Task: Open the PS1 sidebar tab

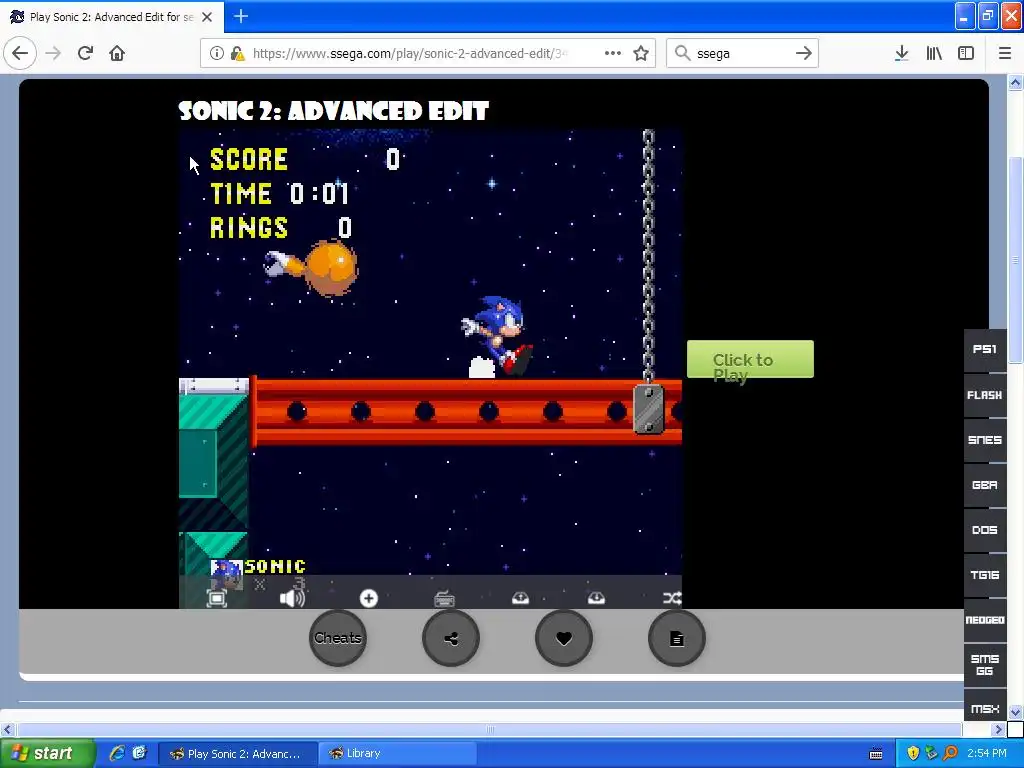Action: [x=985, y=349]
